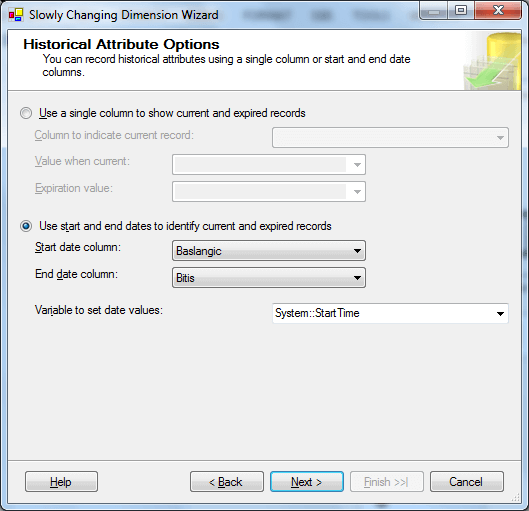Select the single column records radio option
Viewport: 529px width, 511px height.
[x=26, y=113]
